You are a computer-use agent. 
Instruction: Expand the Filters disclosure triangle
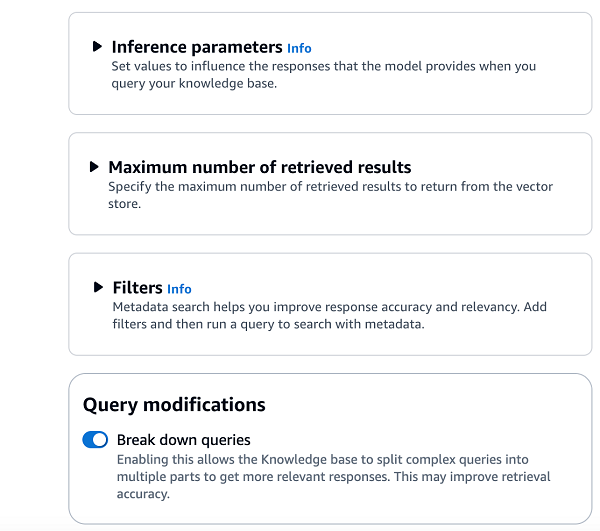click(x=98, y=287)
